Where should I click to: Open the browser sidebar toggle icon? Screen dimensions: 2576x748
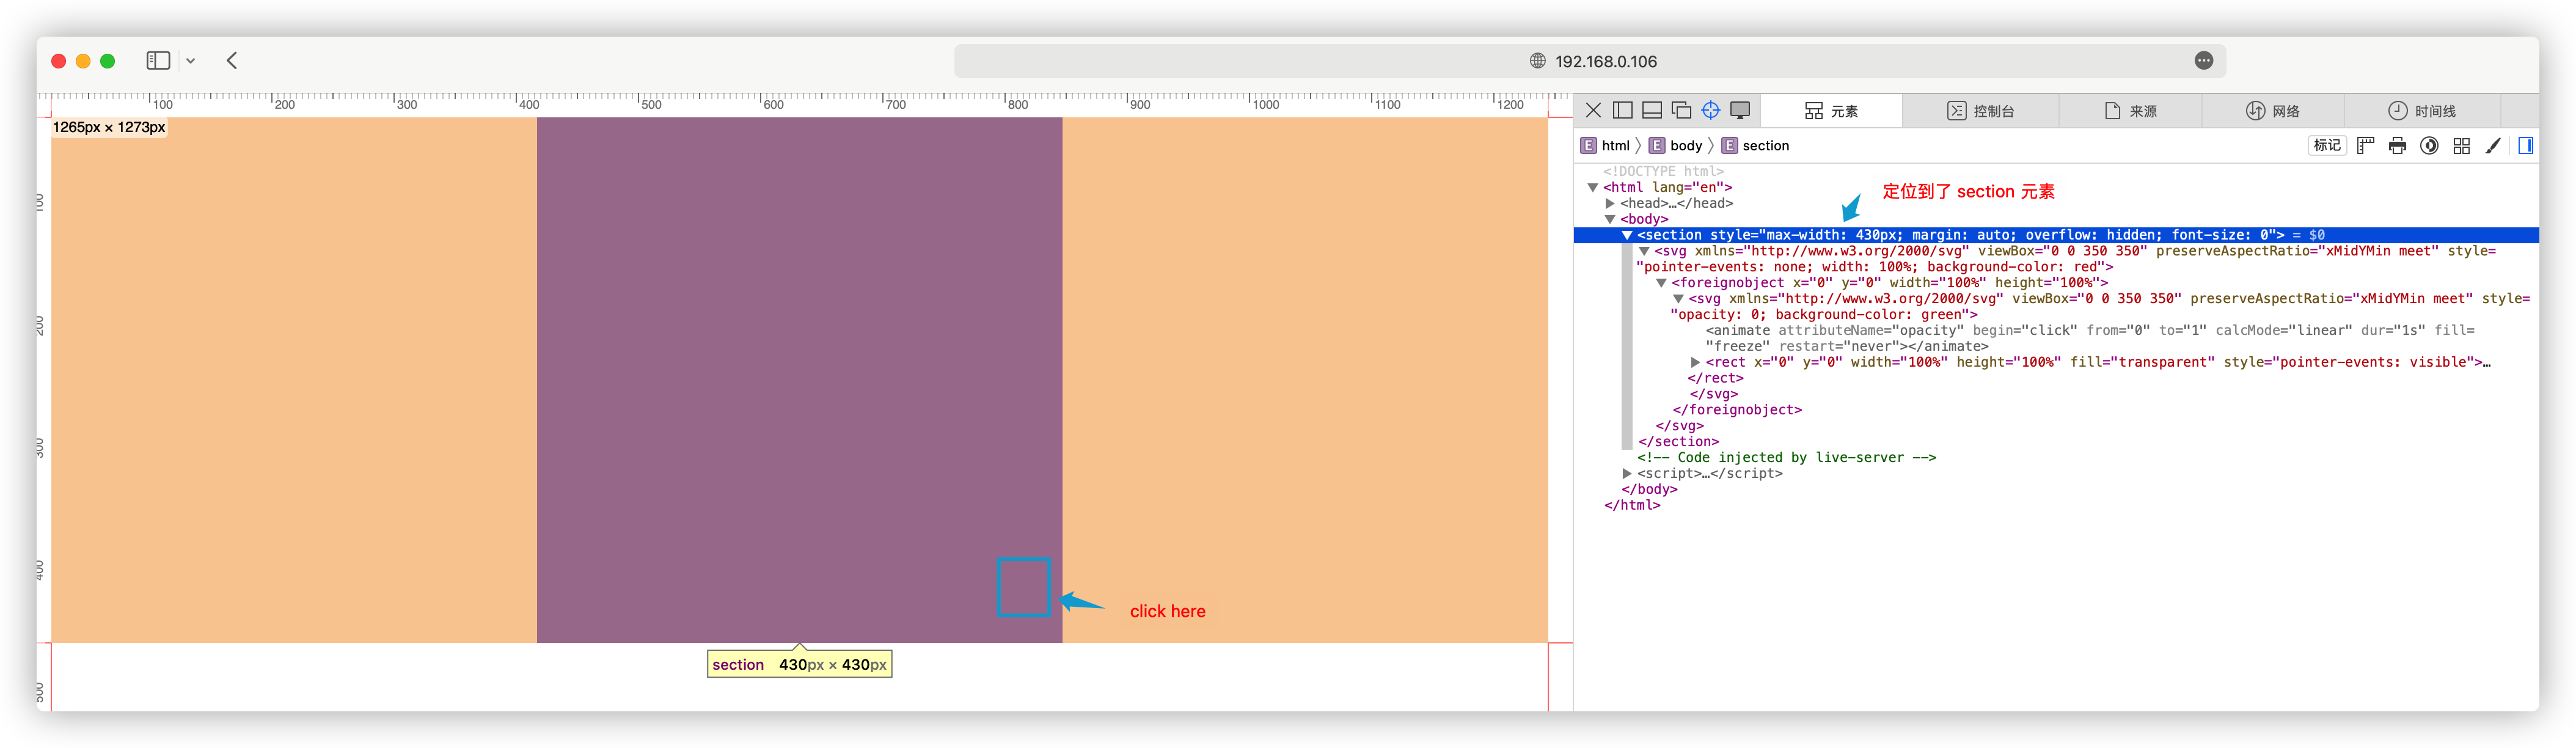point(158,61)
